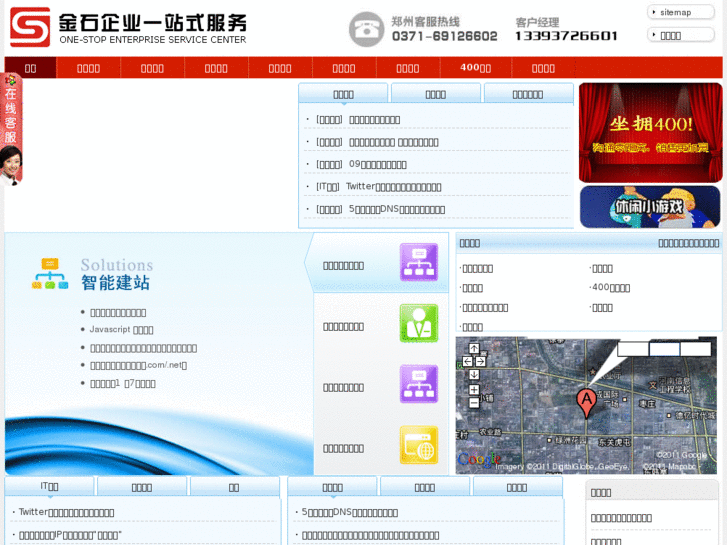Select the first purple sitemap service icon

pyautogui.click(x=419, y=262)
